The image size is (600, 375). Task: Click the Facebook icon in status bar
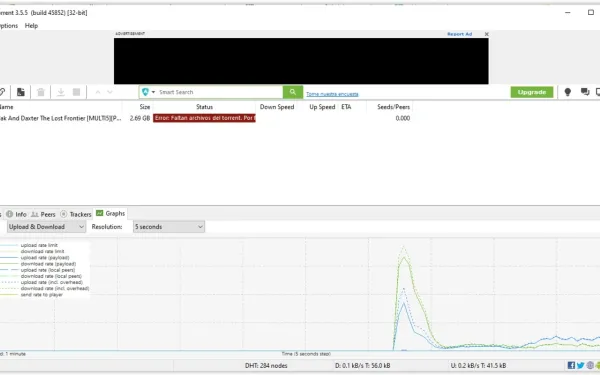click(571, 365)
